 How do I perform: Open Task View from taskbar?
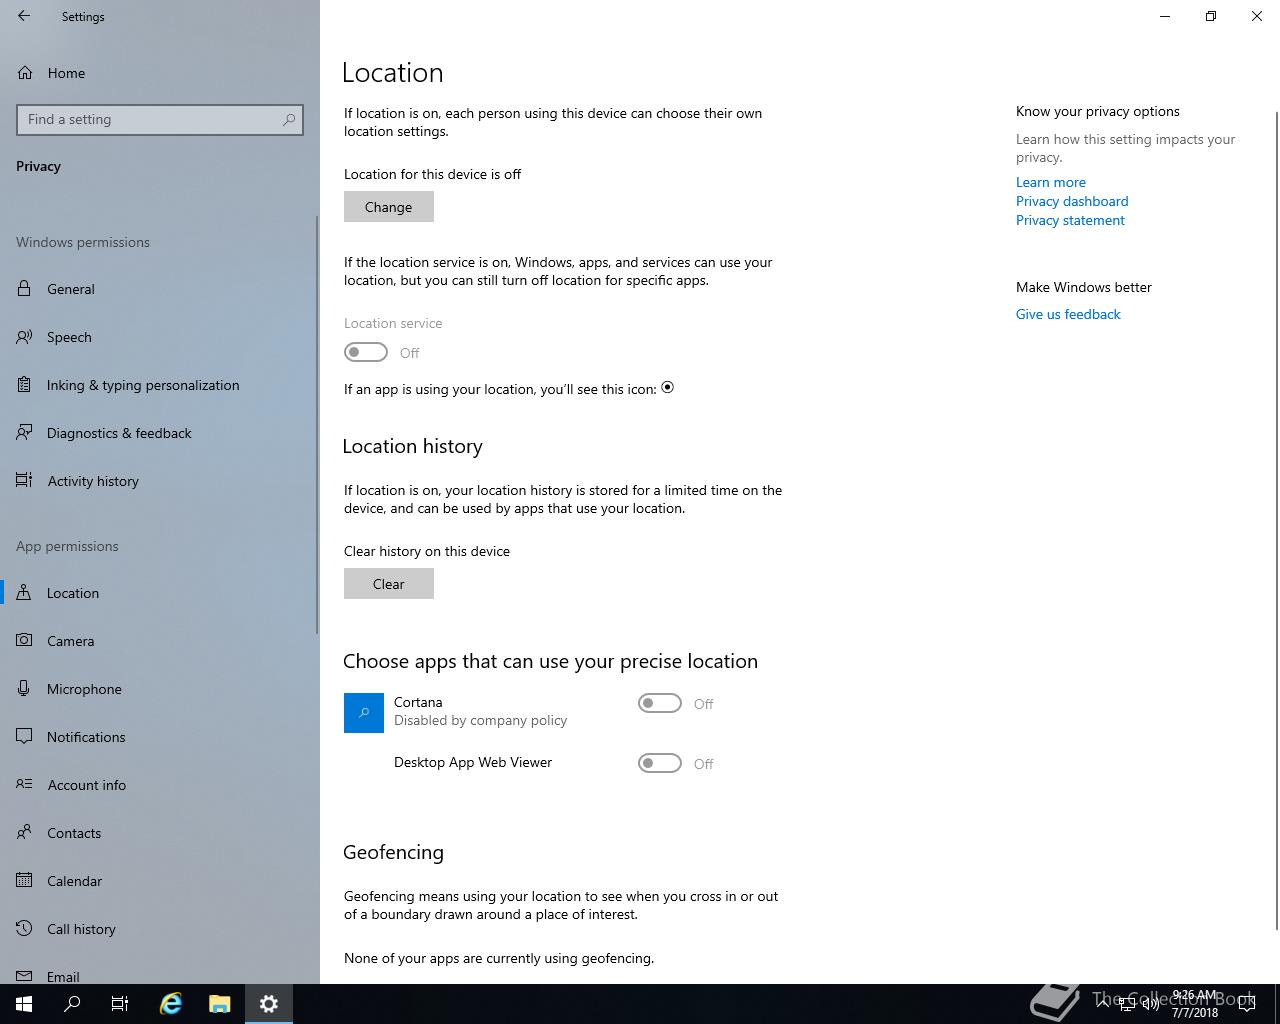[120, 1004]
